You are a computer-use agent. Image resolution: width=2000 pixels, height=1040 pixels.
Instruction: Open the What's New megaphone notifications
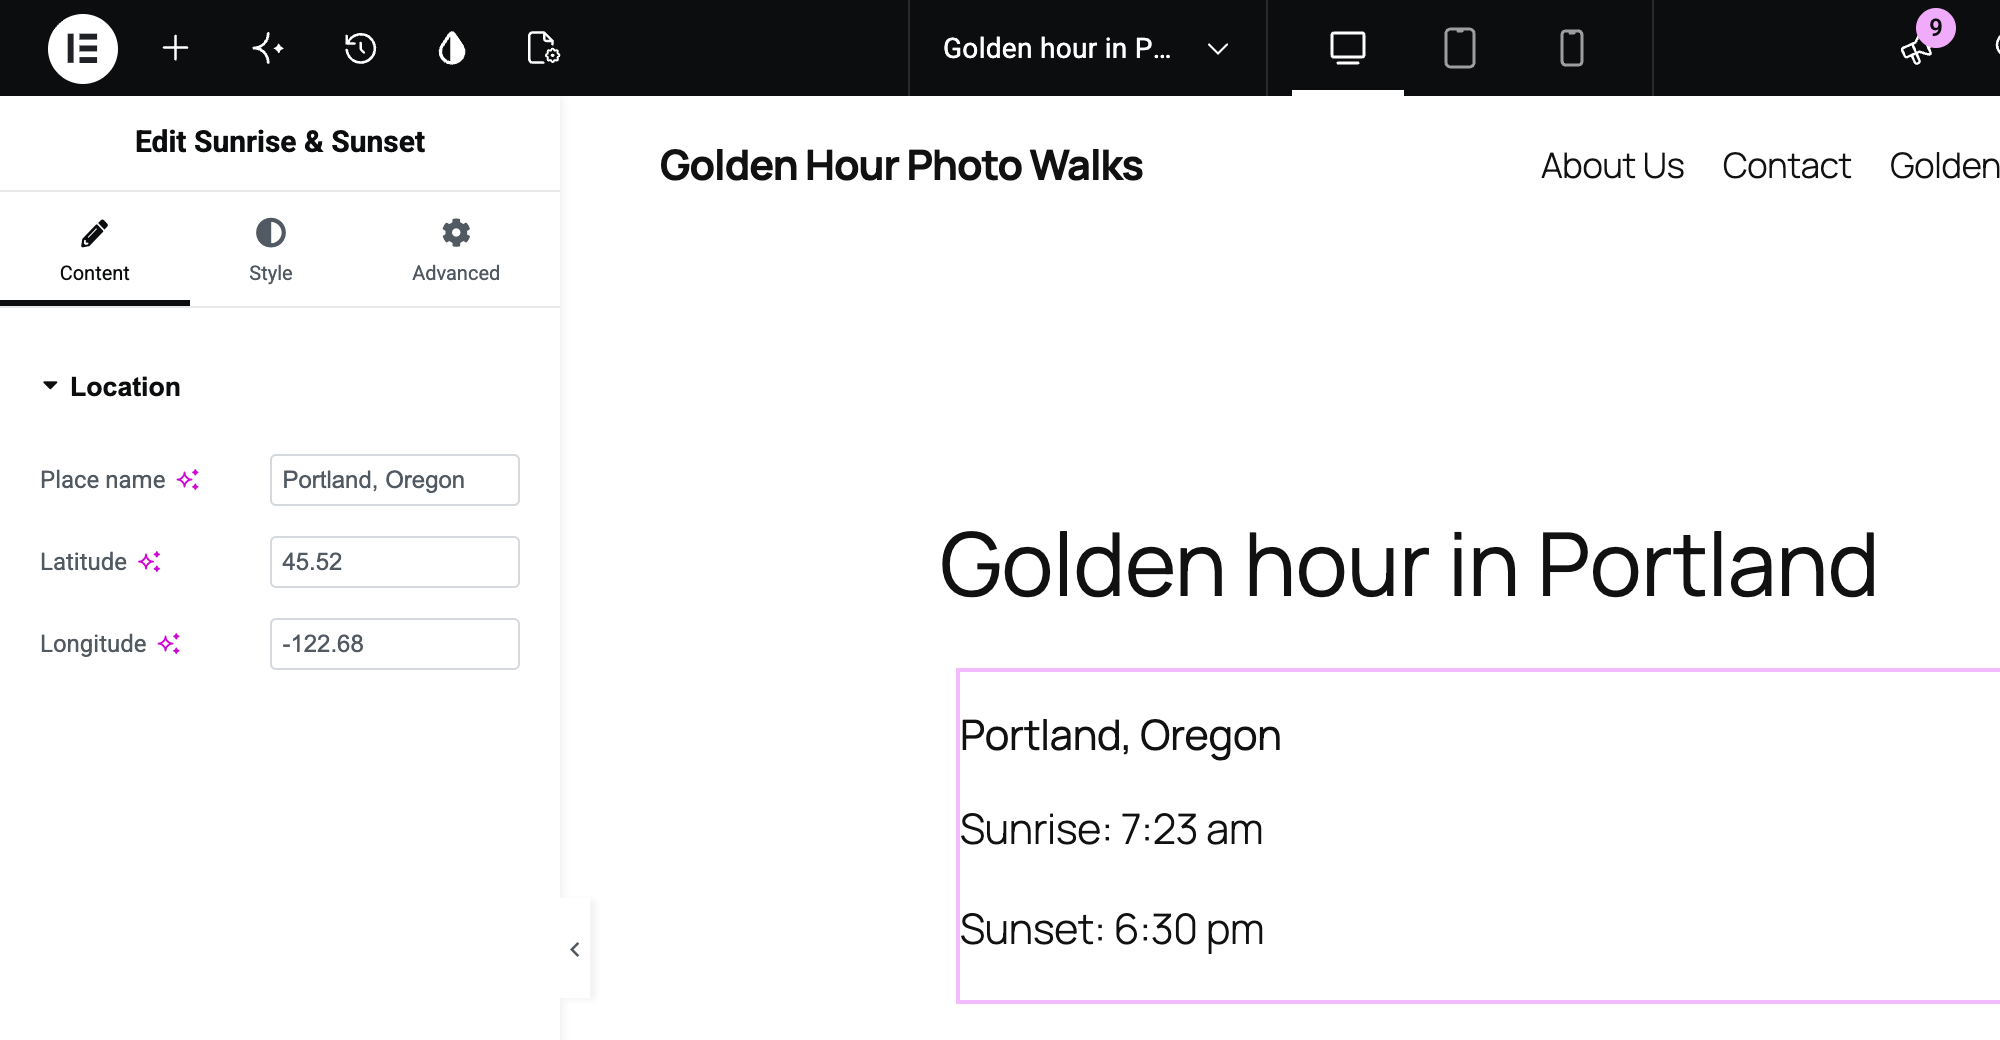pyautogui.click(x=1917, y=50)
